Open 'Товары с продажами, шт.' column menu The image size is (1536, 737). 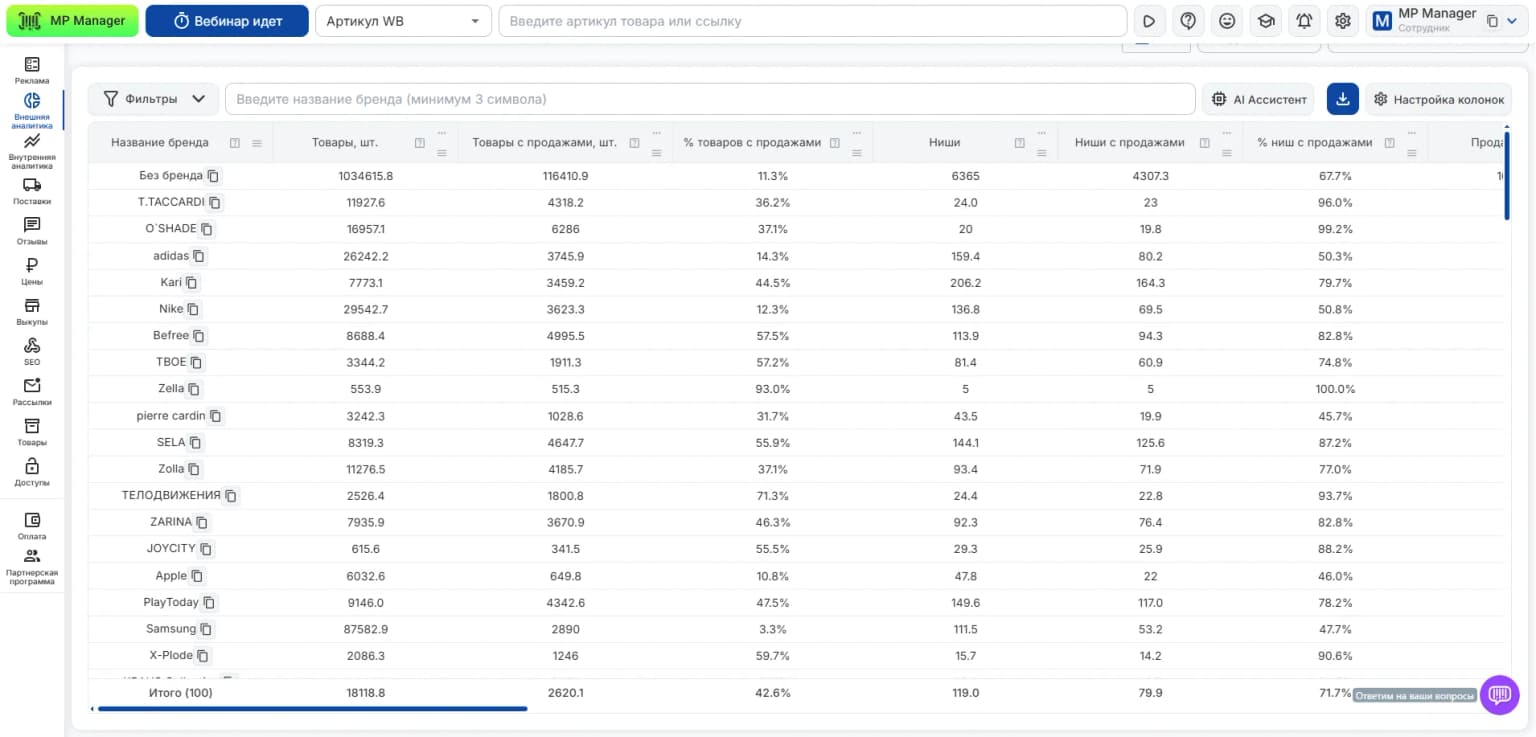[657, 153]
